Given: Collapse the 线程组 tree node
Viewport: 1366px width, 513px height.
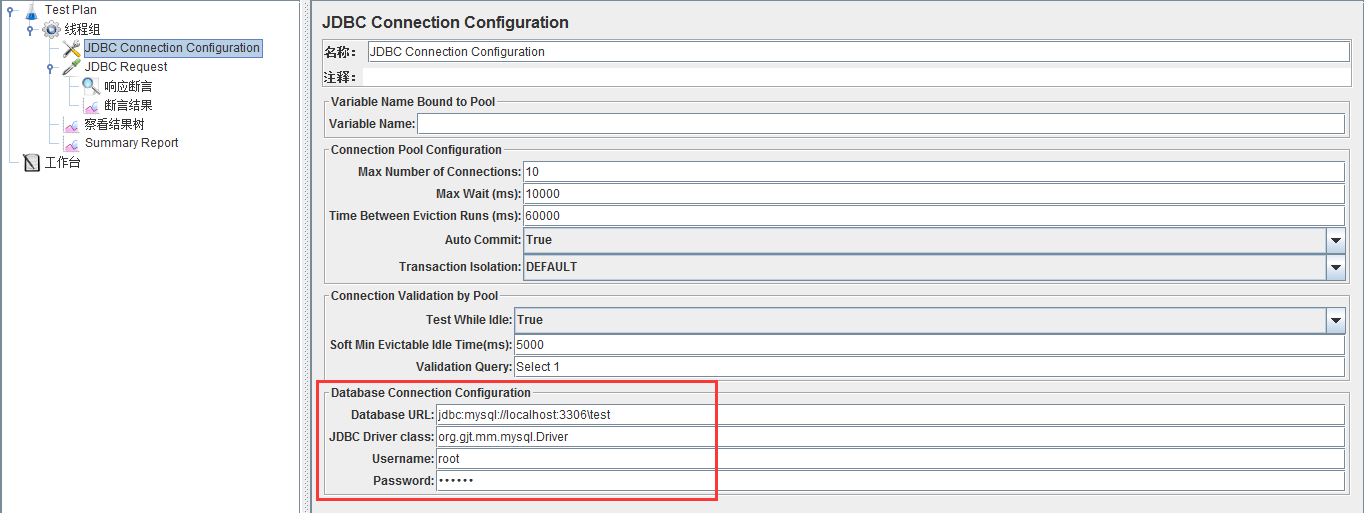Looking at the screenshot, I should [x=30, y=30].
